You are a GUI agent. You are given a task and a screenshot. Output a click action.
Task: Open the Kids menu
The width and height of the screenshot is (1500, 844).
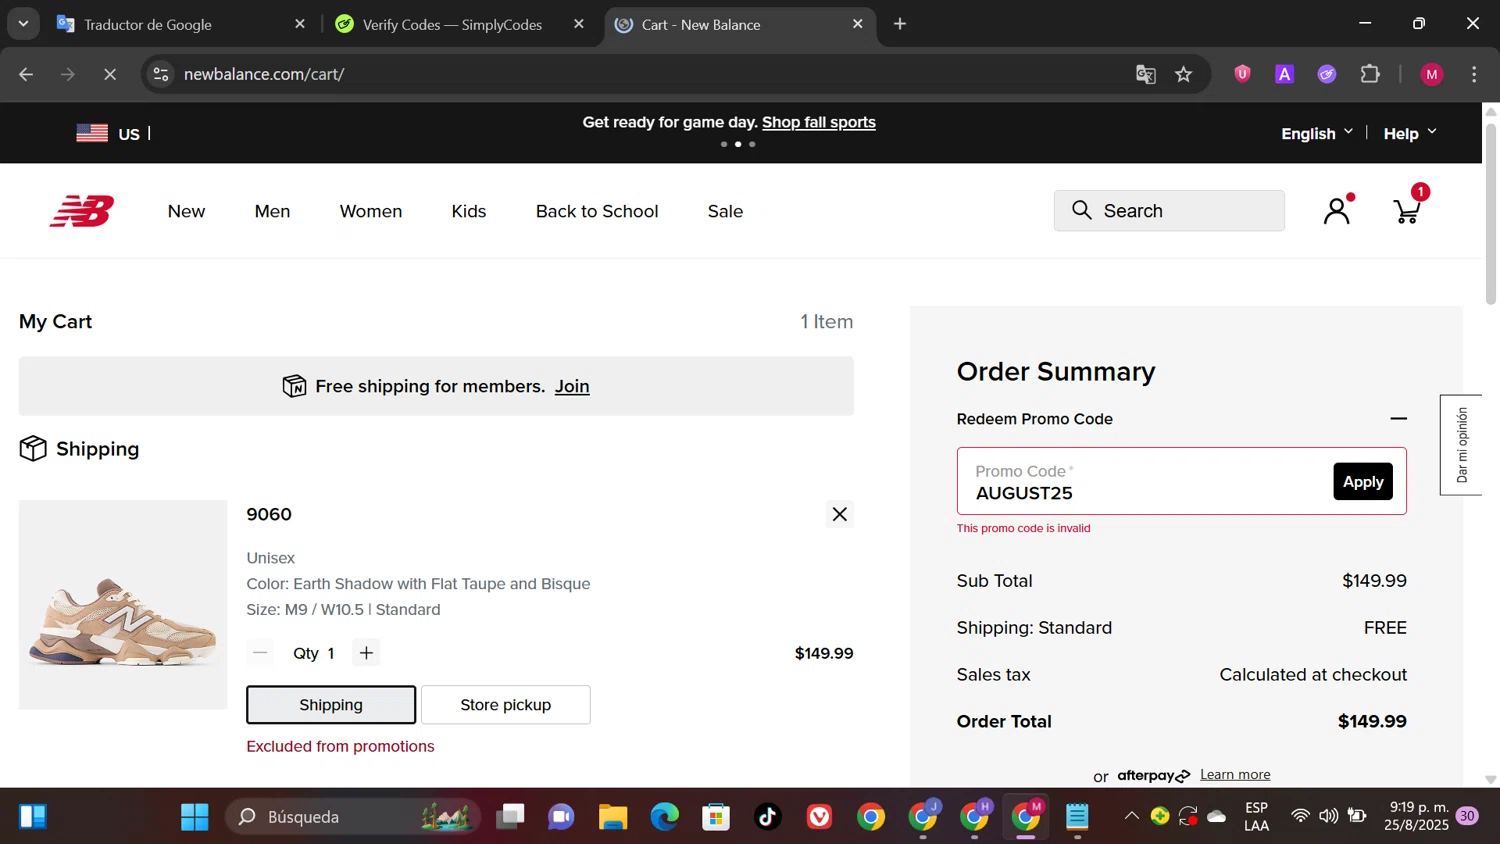469,211
